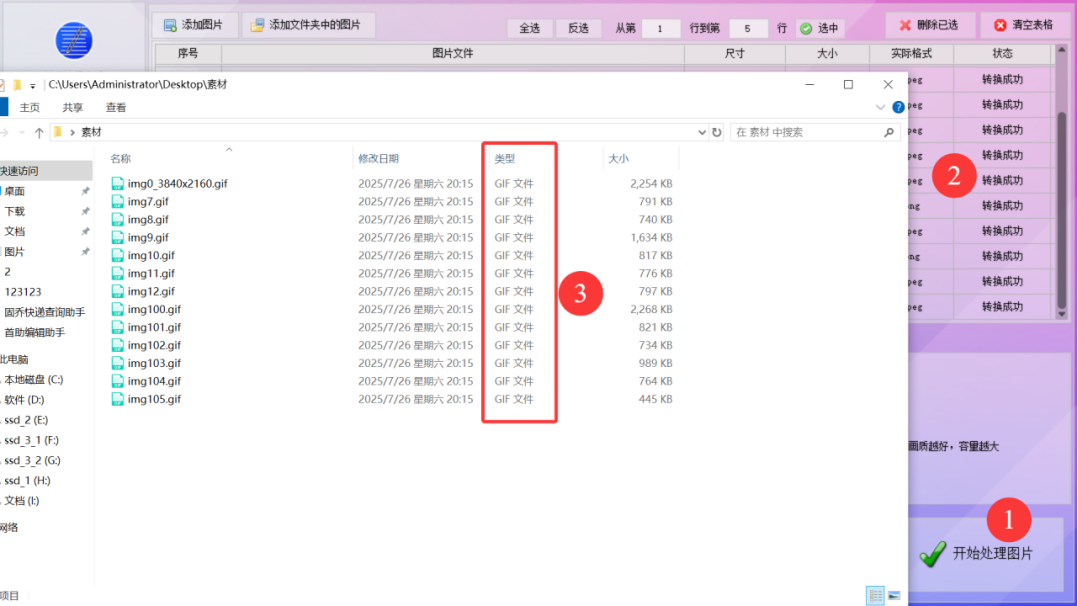
Task: Click the 反选 invert selection button
Action: point(578,28)
